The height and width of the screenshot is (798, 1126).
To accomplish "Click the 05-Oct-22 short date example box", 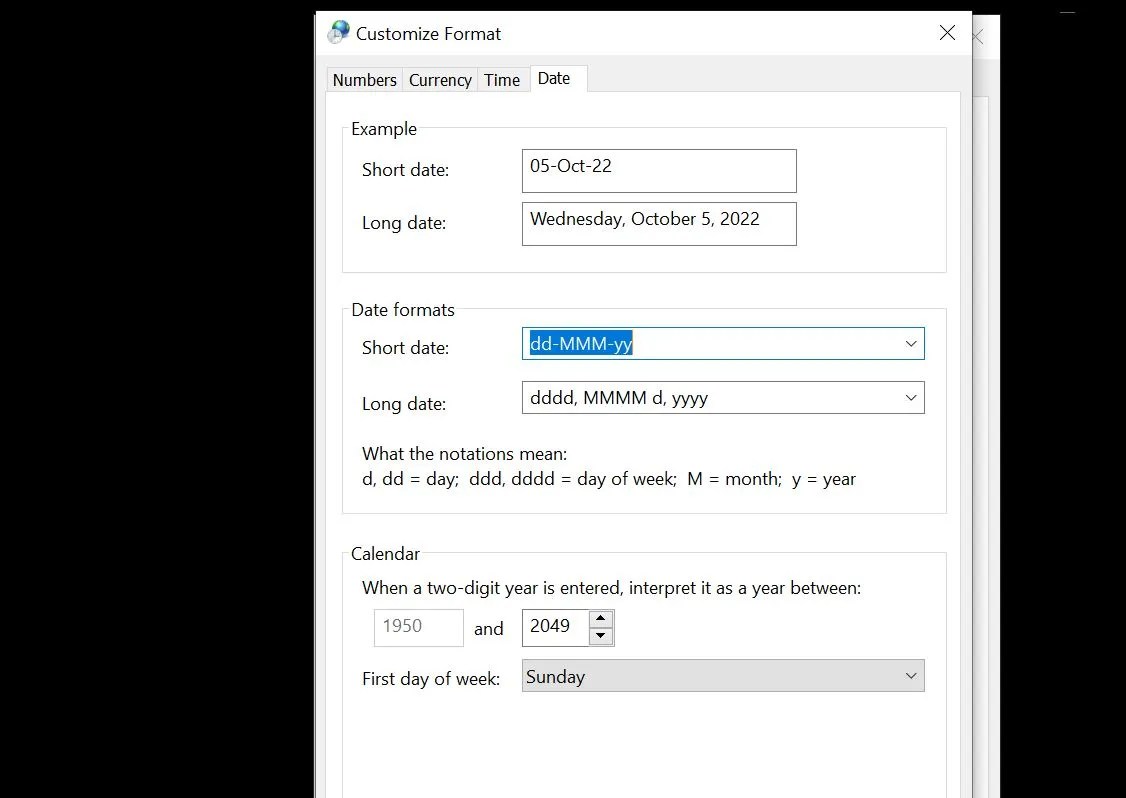I will click(x=658, y=170).
